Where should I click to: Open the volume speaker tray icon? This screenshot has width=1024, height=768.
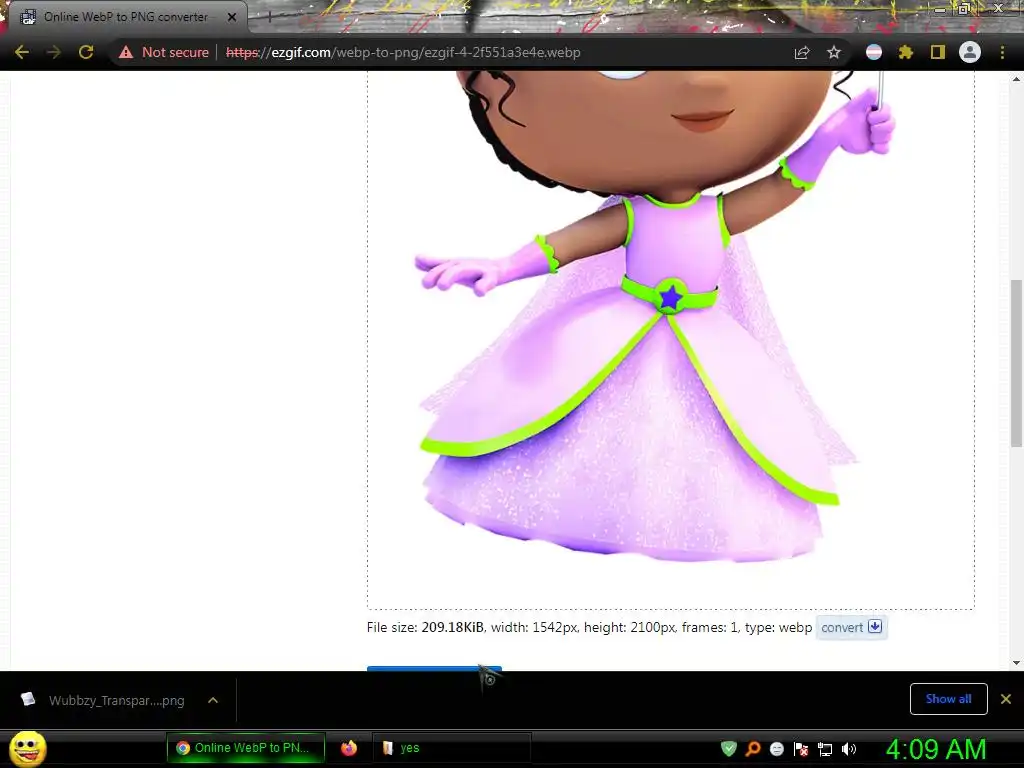(x=848, y=748)
